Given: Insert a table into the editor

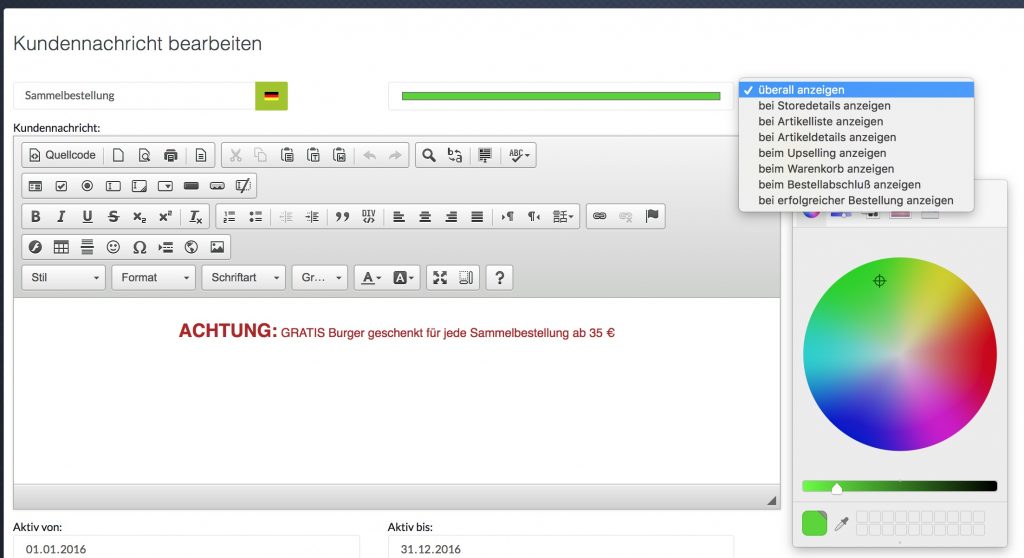Looking at the screenshot, I should [x=61, y=247].
